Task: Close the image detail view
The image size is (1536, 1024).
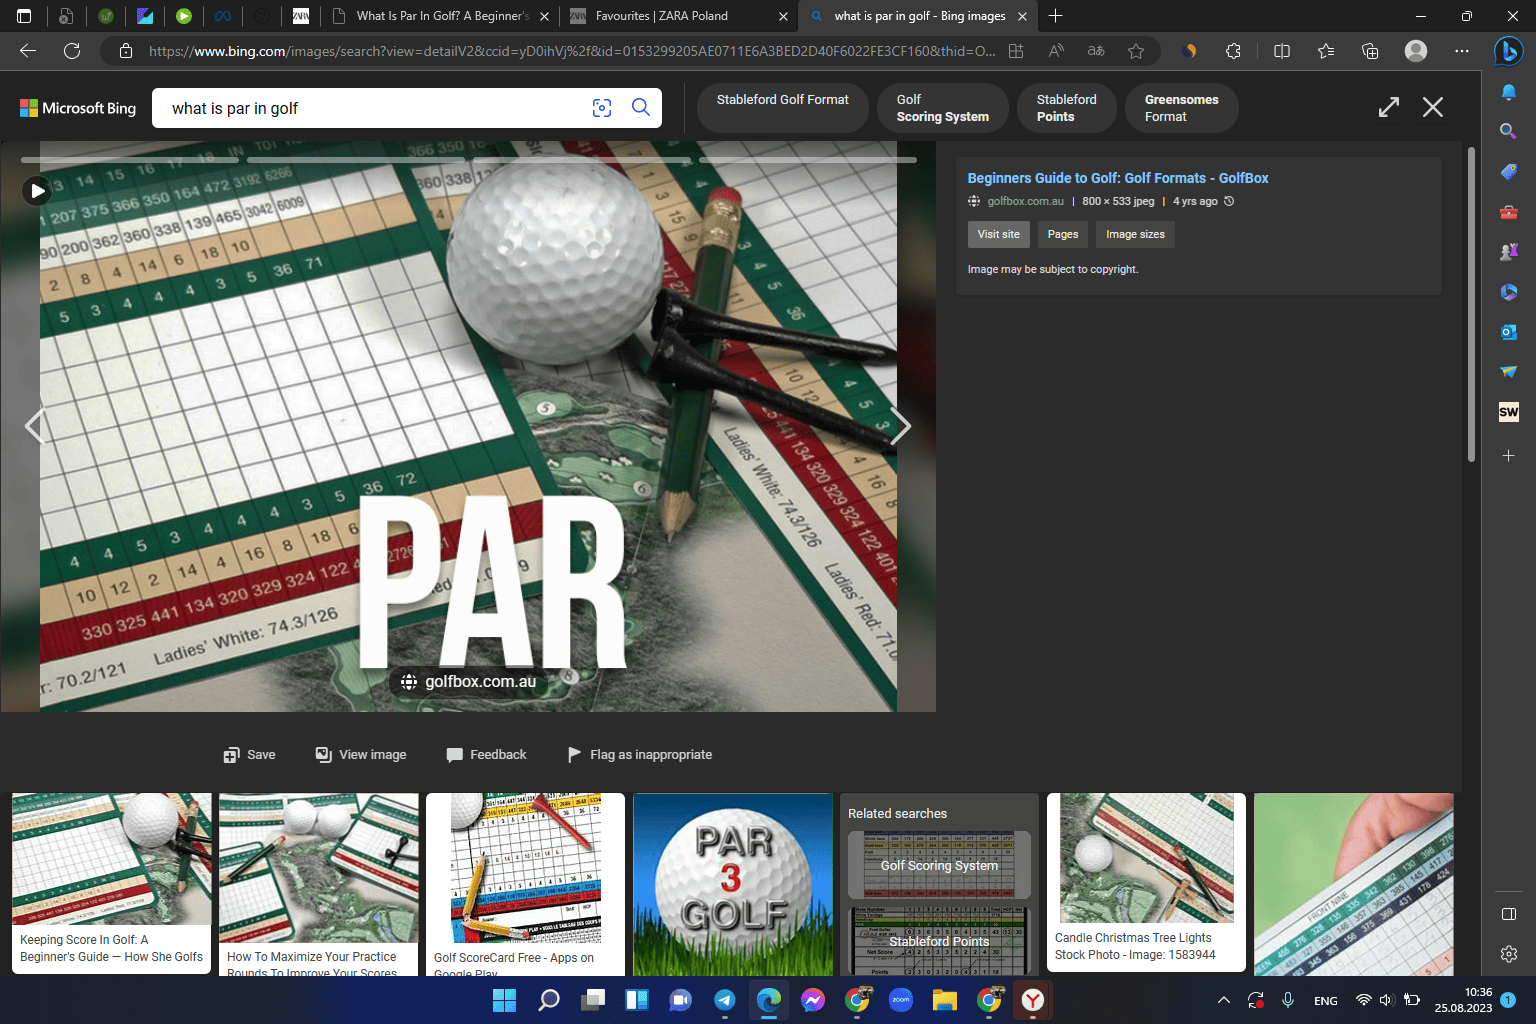Action: pyautogui.click(x=1433, y=107)
